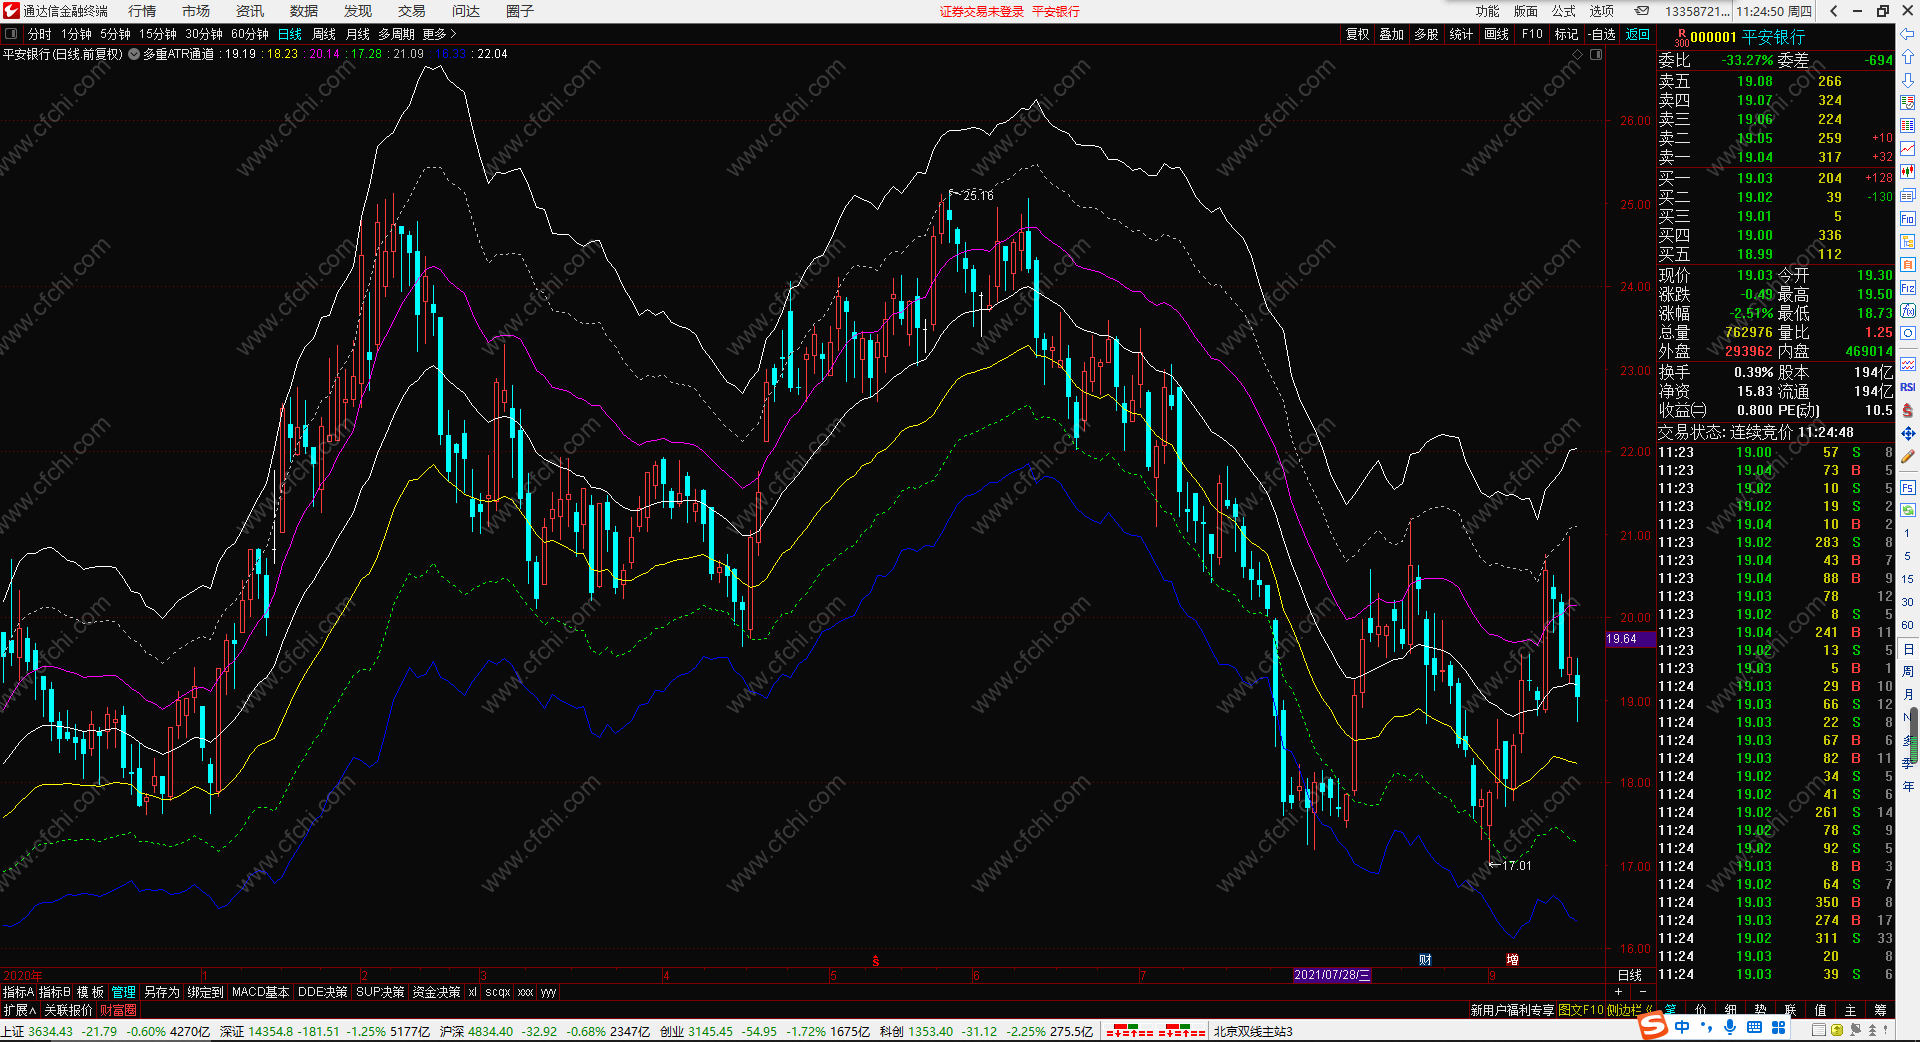This screenshot has width=1920, height=1042.
Task: Toggle the 标记 marker option
Action: coord(1566,34)
